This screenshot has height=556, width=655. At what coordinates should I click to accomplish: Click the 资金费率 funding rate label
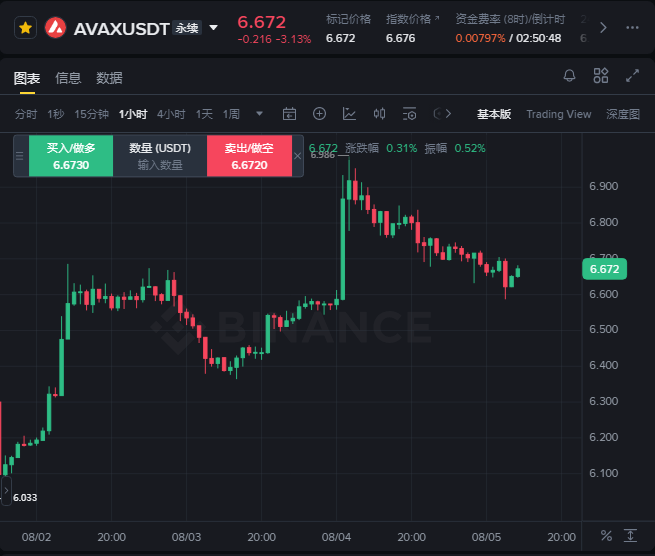(x=510, y=19)
